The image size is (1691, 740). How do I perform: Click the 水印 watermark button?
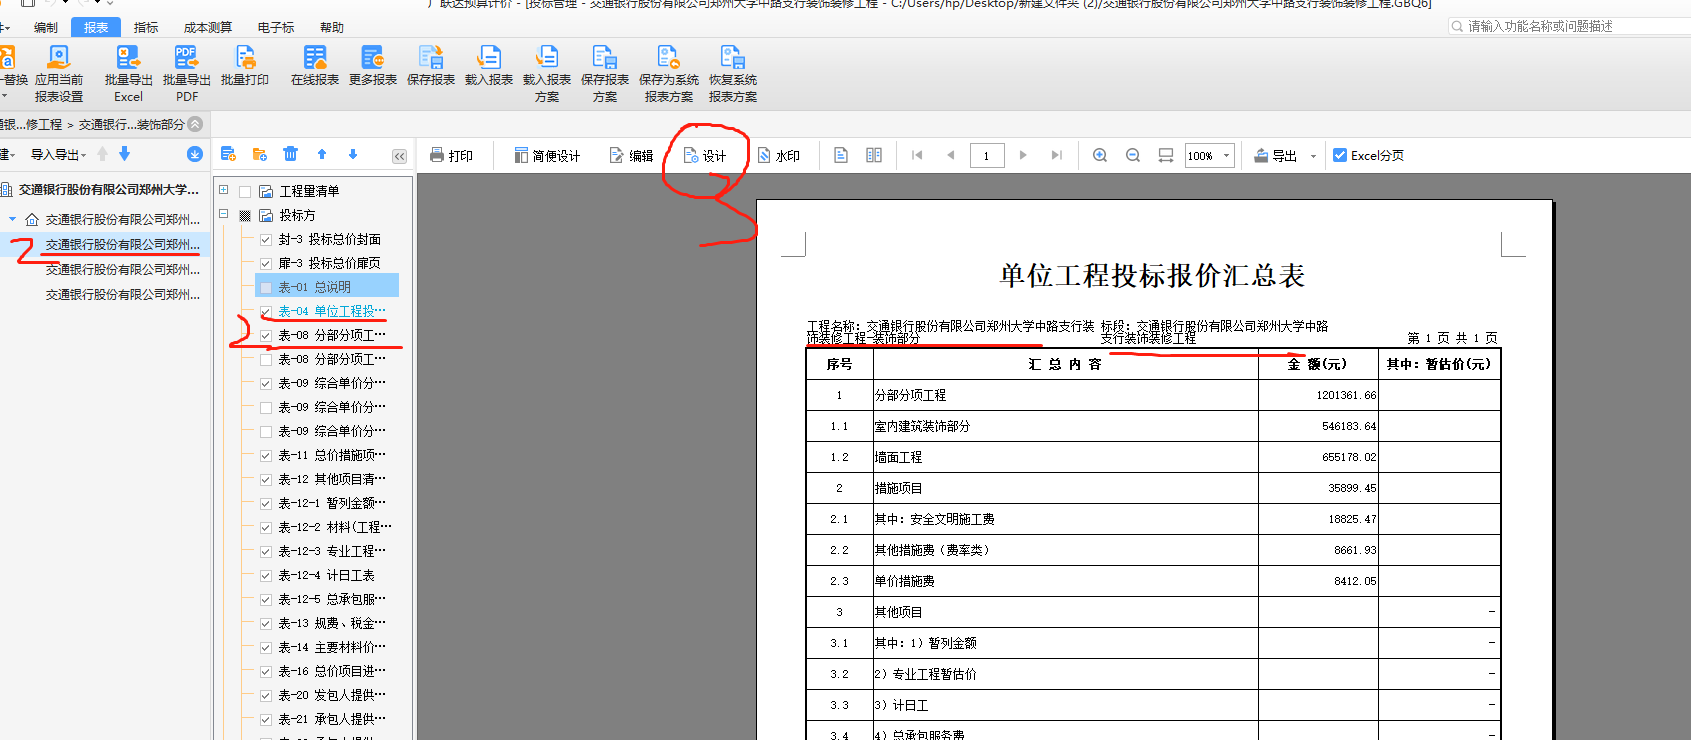pos(778,156)
